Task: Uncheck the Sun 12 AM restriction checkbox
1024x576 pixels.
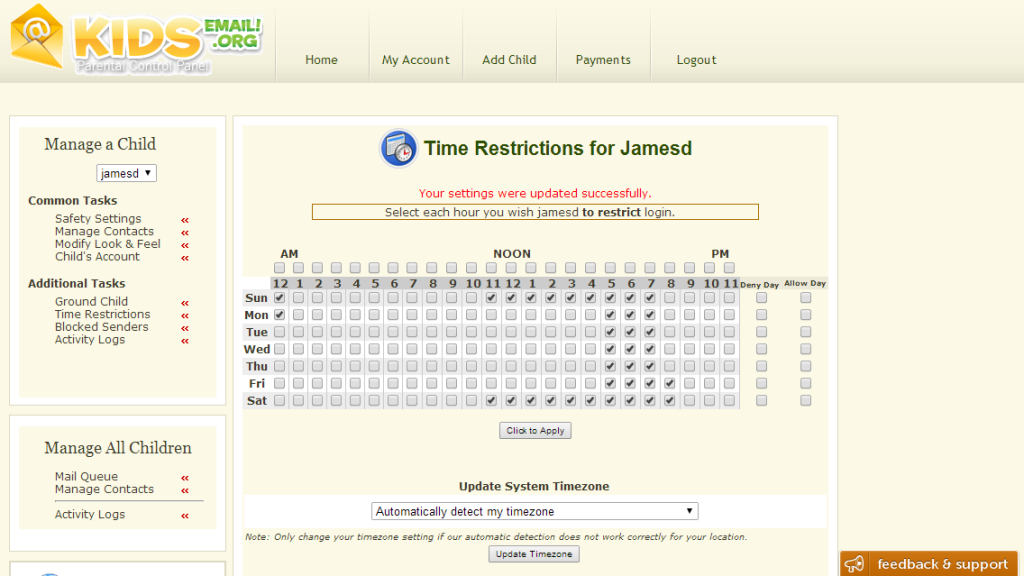Action: 278,297
